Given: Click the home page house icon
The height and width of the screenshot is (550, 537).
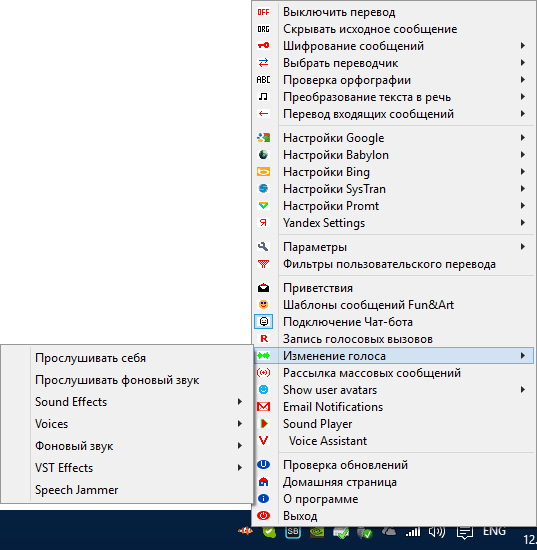Looking at the screenshot, I should (x=263, y=482).
